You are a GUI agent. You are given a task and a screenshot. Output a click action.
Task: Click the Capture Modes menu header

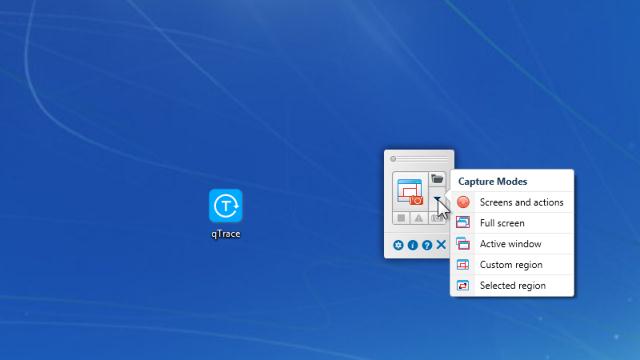click(x=492, y=181)
